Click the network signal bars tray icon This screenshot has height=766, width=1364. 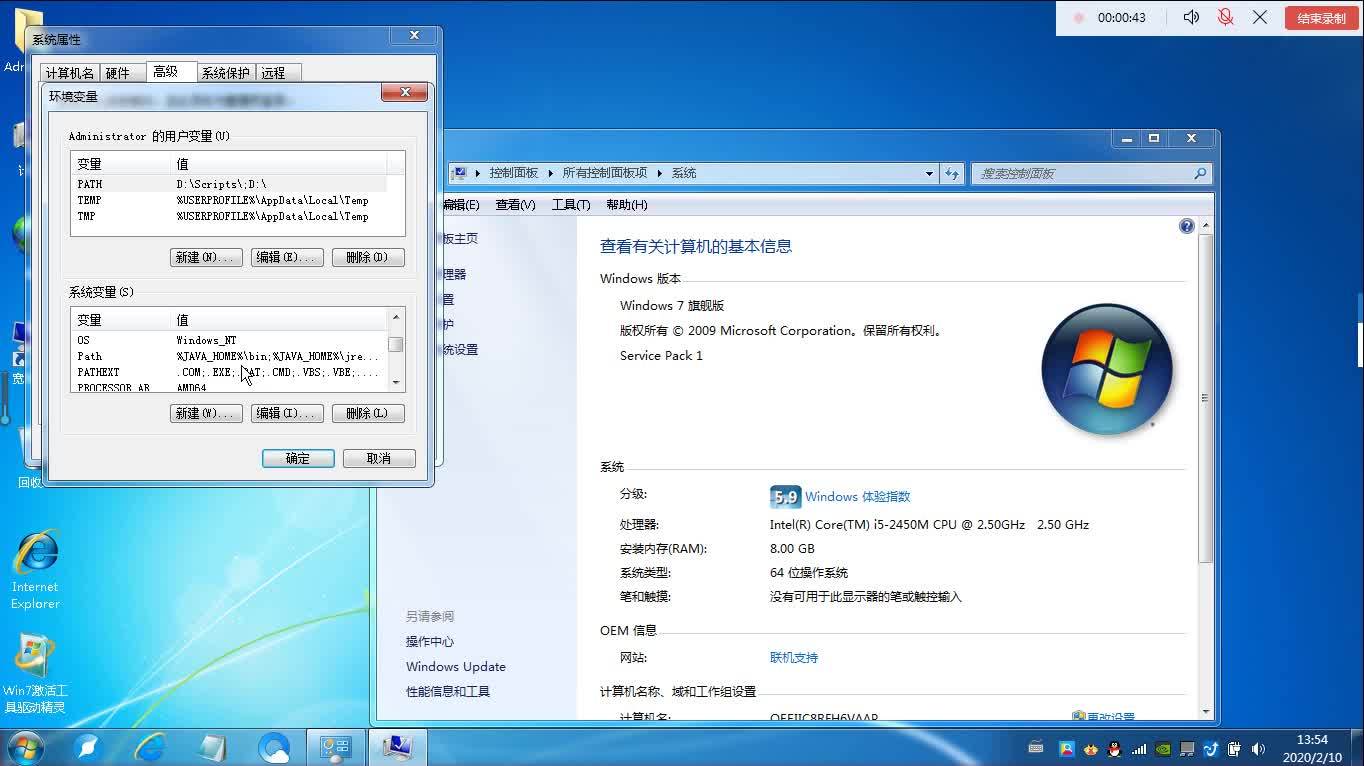click(x=1138, y=748)
